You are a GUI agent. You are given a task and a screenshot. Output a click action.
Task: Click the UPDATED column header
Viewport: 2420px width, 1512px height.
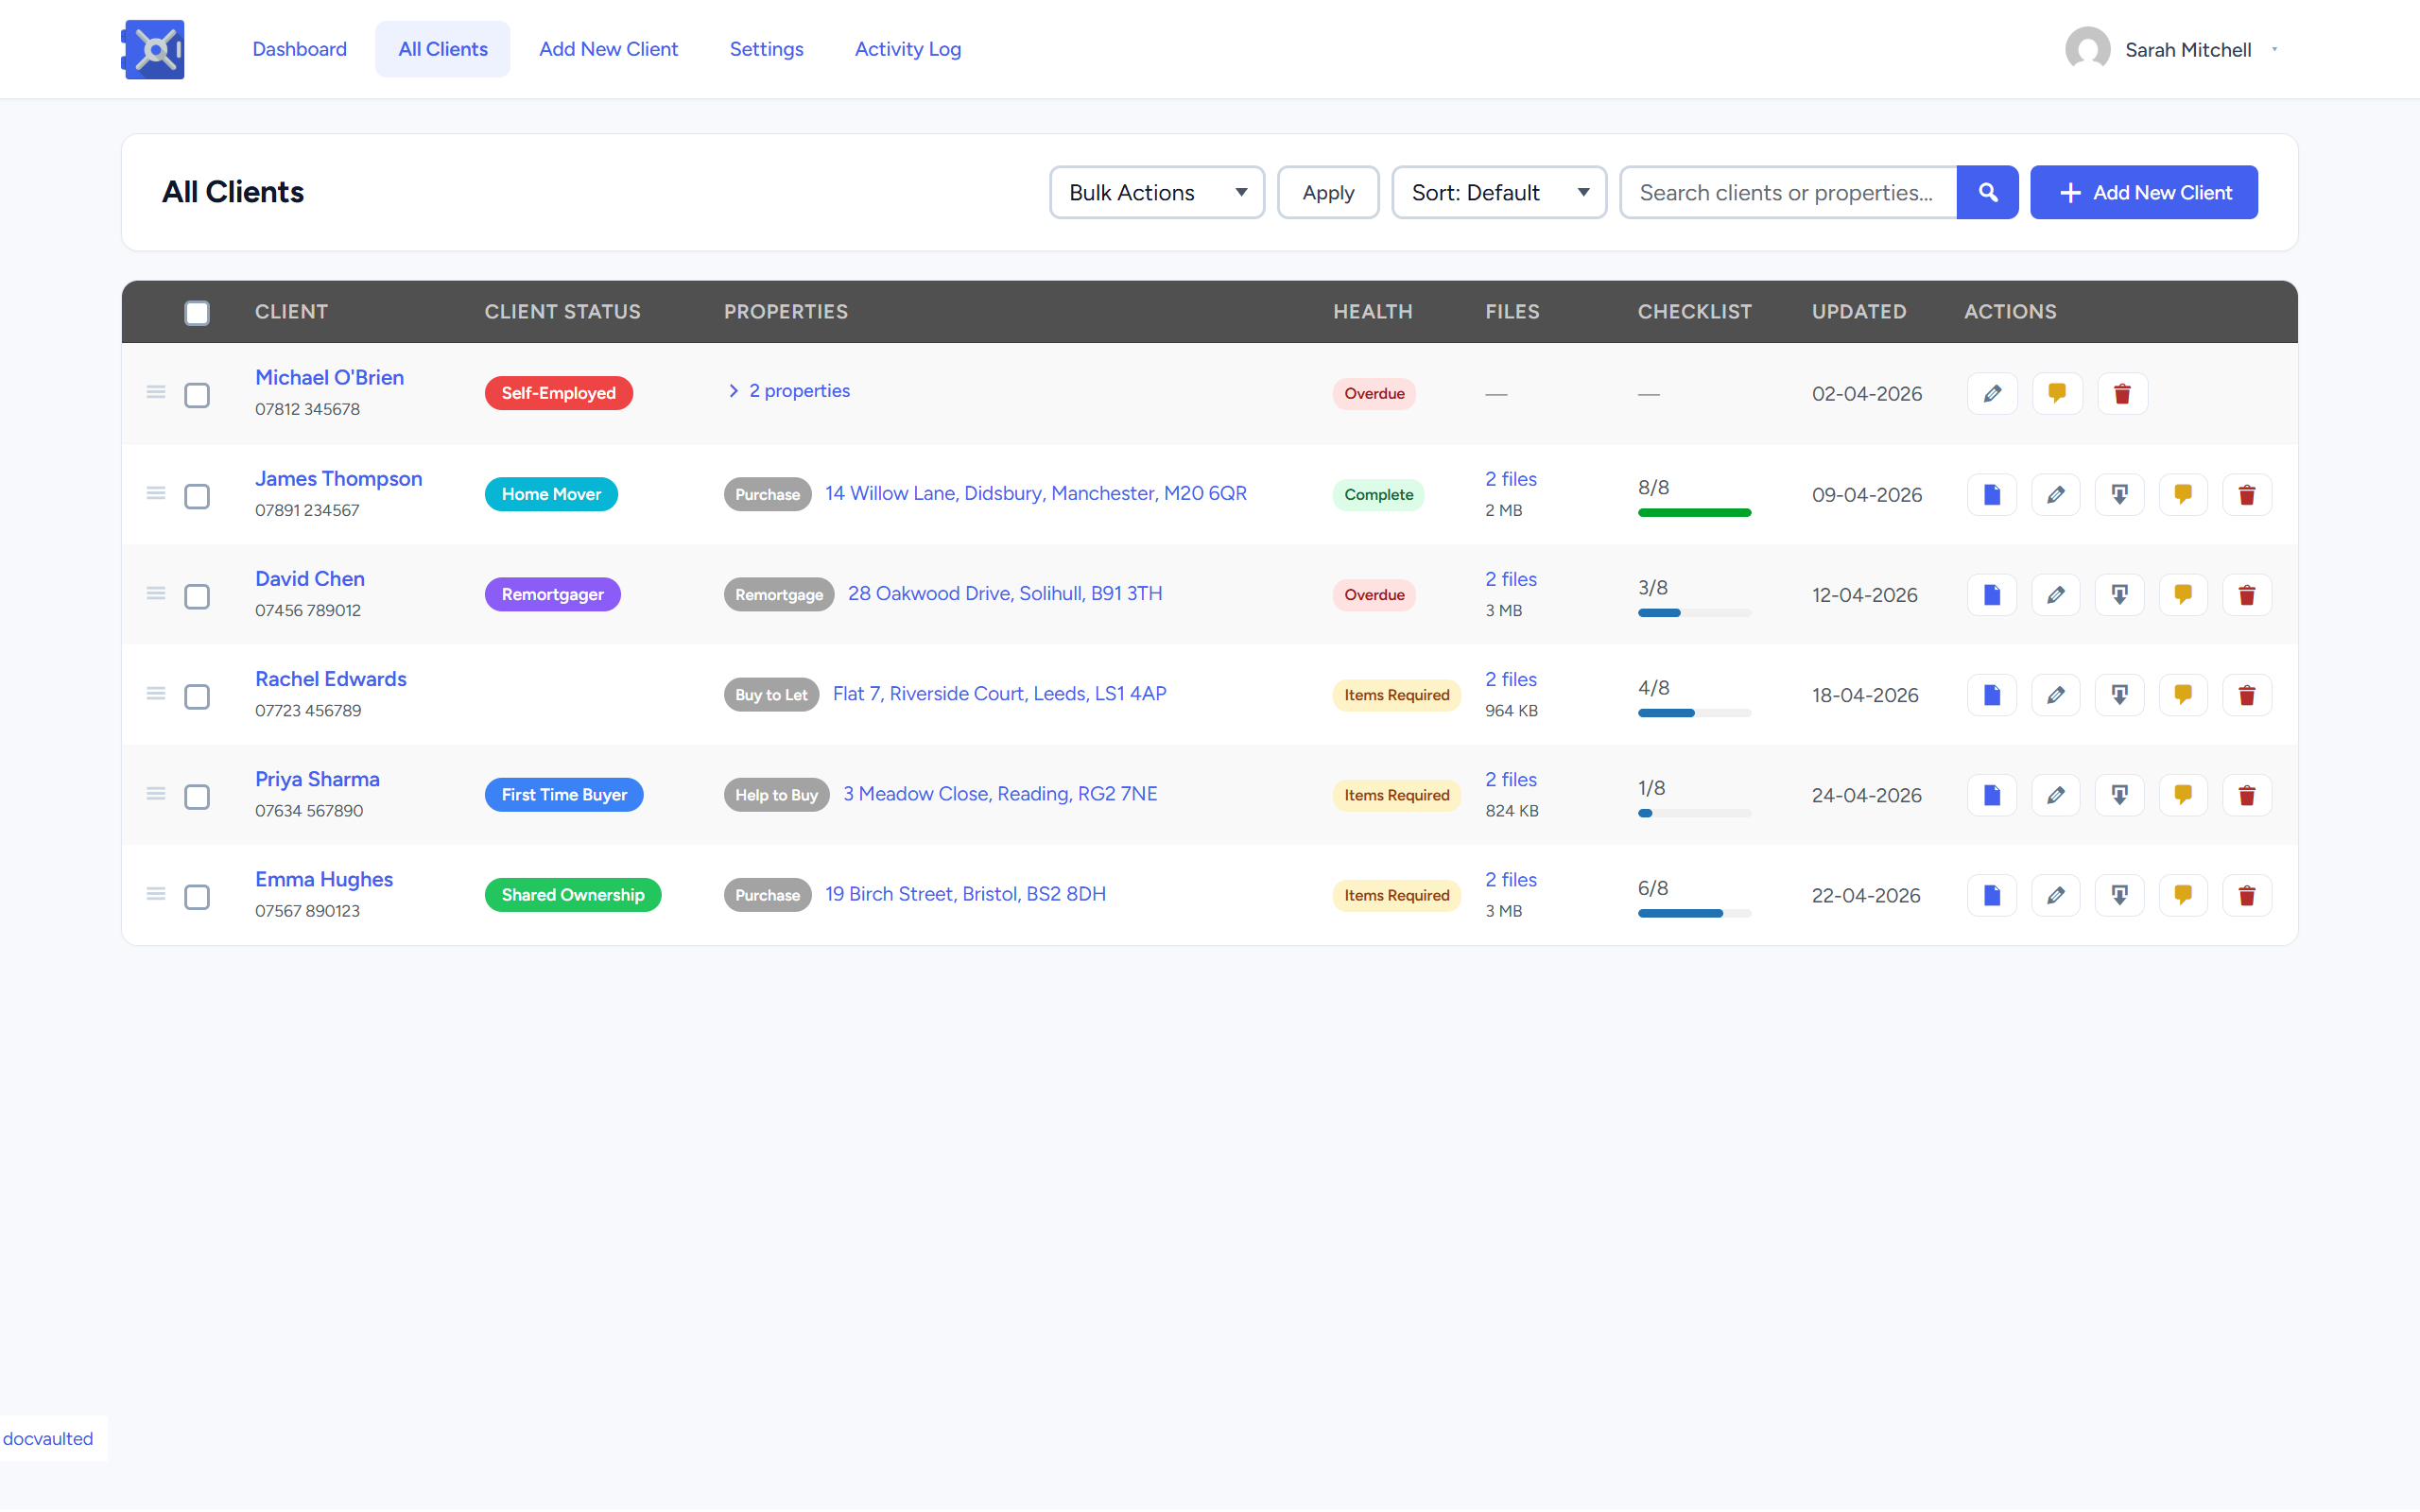pos(1859,312)
